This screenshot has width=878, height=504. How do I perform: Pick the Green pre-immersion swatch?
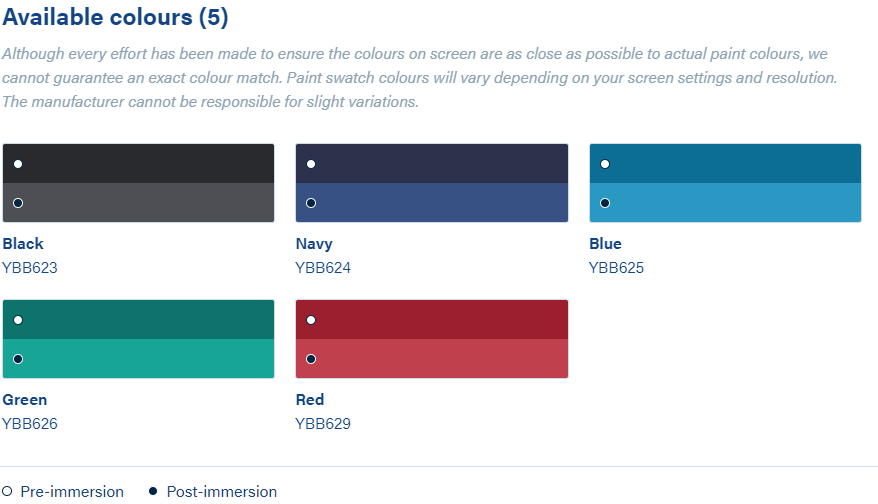click(138, 320)
